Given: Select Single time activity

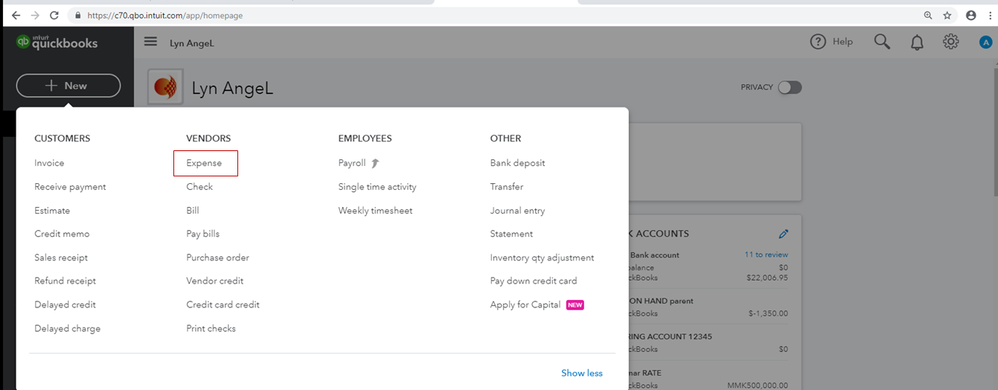Looking at the screenshot, I should pos(377,187).
